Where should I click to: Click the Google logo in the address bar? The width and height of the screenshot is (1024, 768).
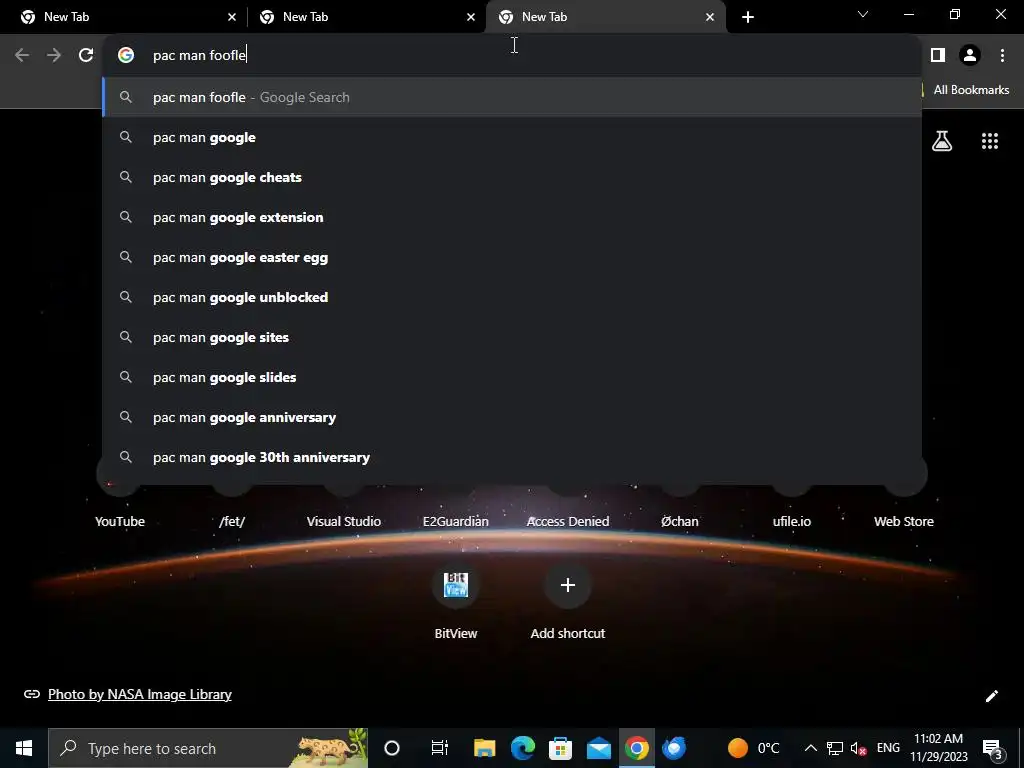pos(126,56)
